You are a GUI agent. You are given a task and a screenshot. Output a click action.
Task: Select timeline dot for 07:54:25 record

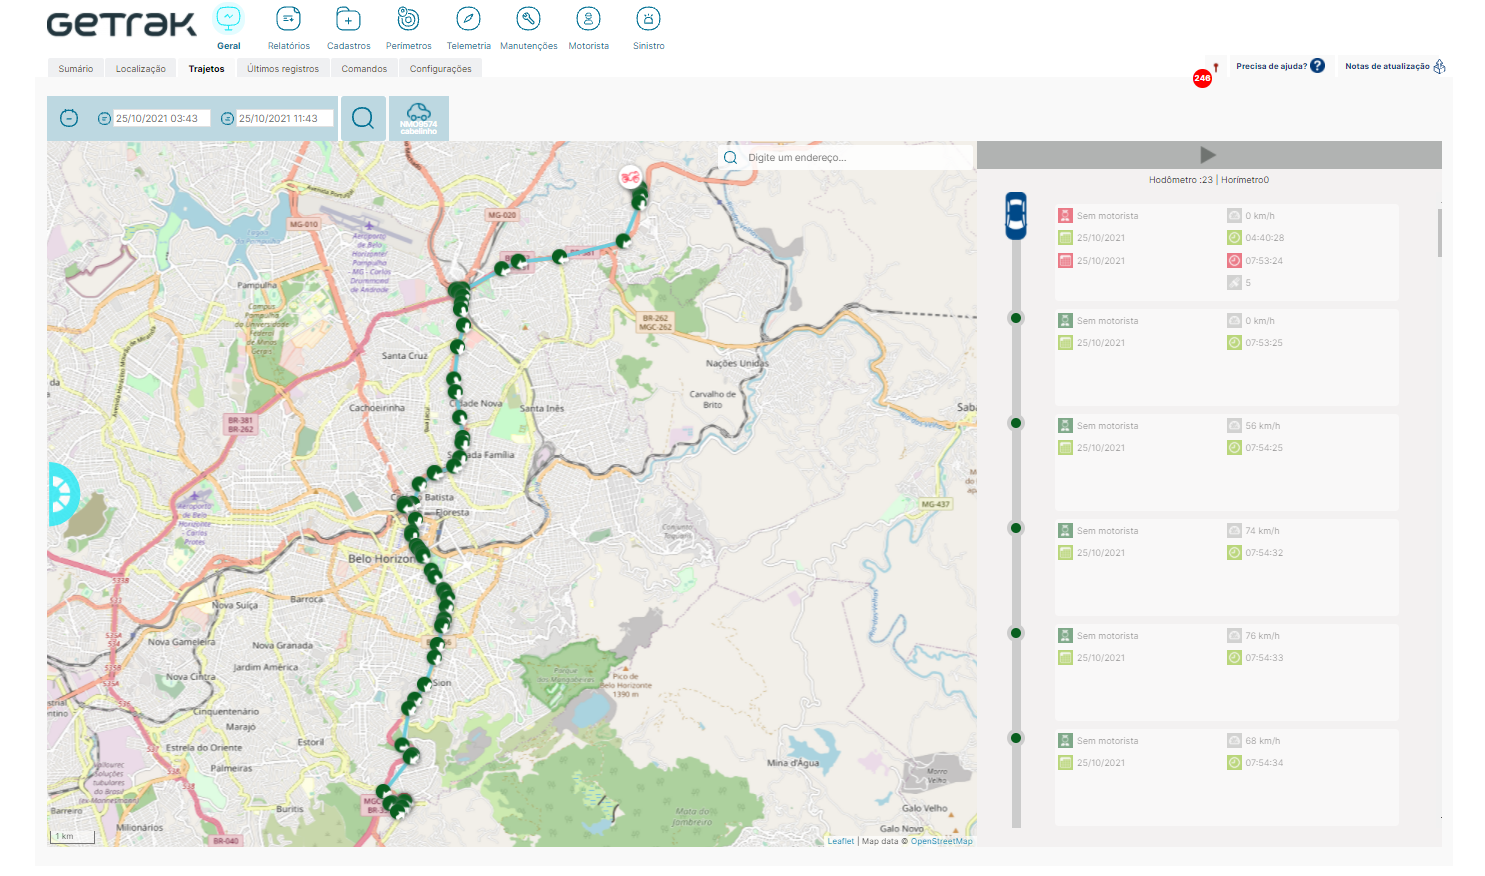point(1016,423)
